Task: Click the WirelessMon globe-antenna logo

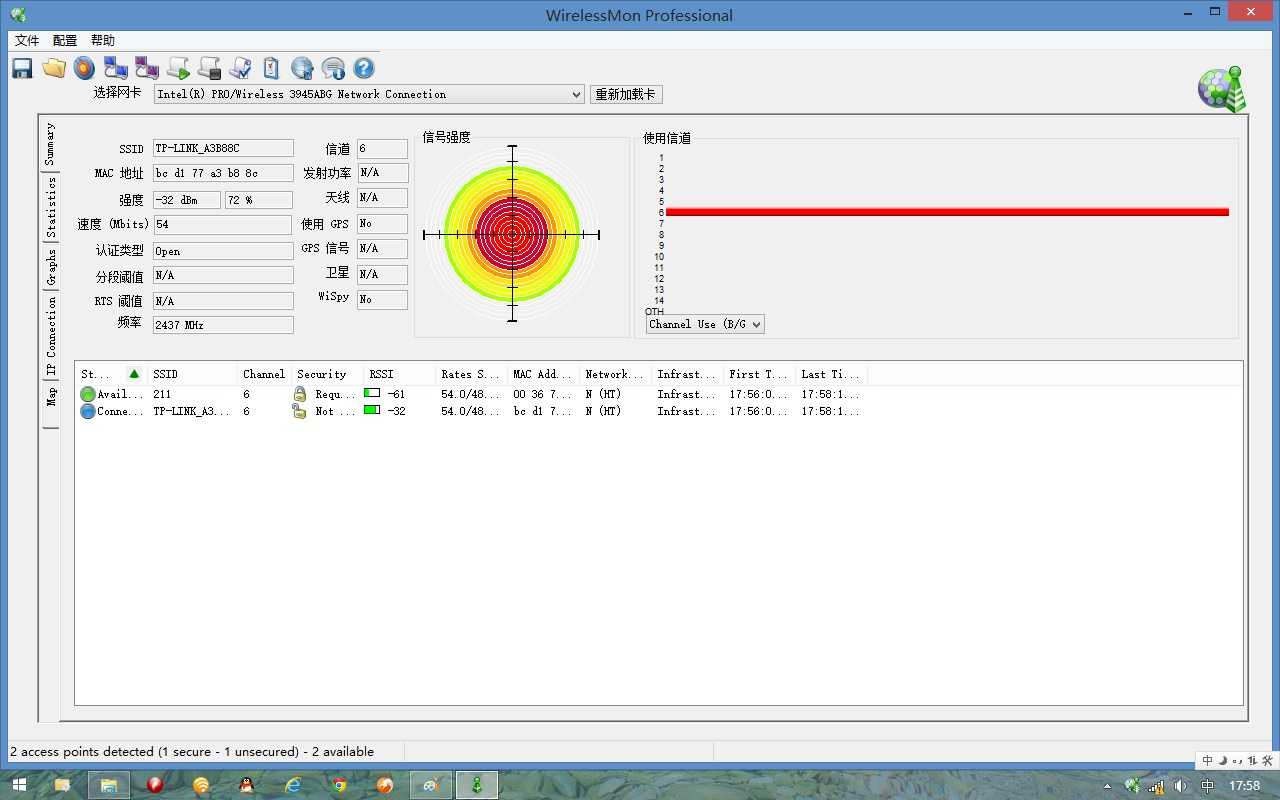Action: pyautogui.click(x=1222, y=90)
